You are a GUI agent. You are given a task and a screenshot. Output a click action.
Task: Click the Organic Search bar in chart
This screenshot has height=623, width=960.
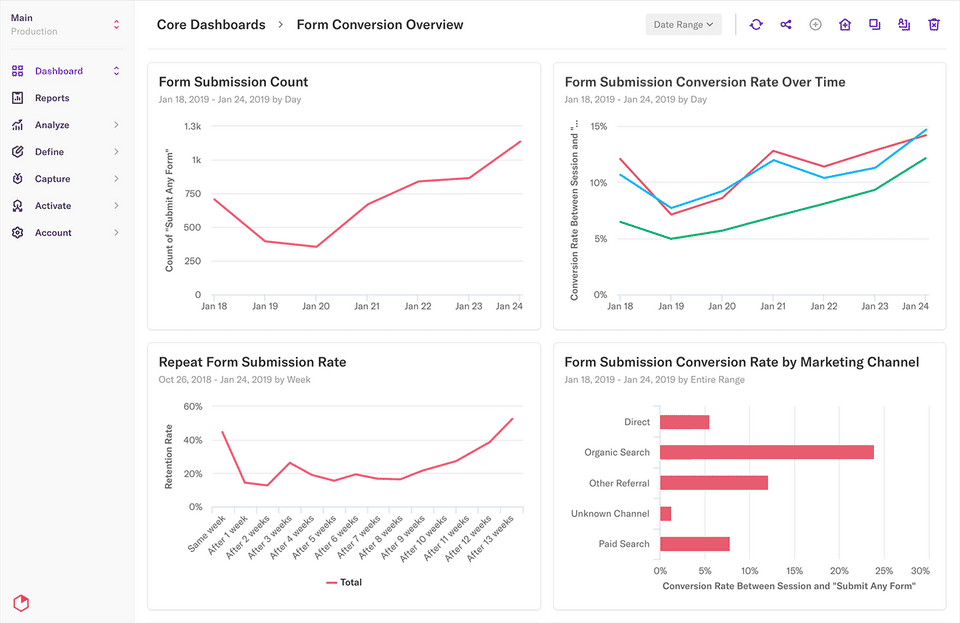[x=767, y=452]
